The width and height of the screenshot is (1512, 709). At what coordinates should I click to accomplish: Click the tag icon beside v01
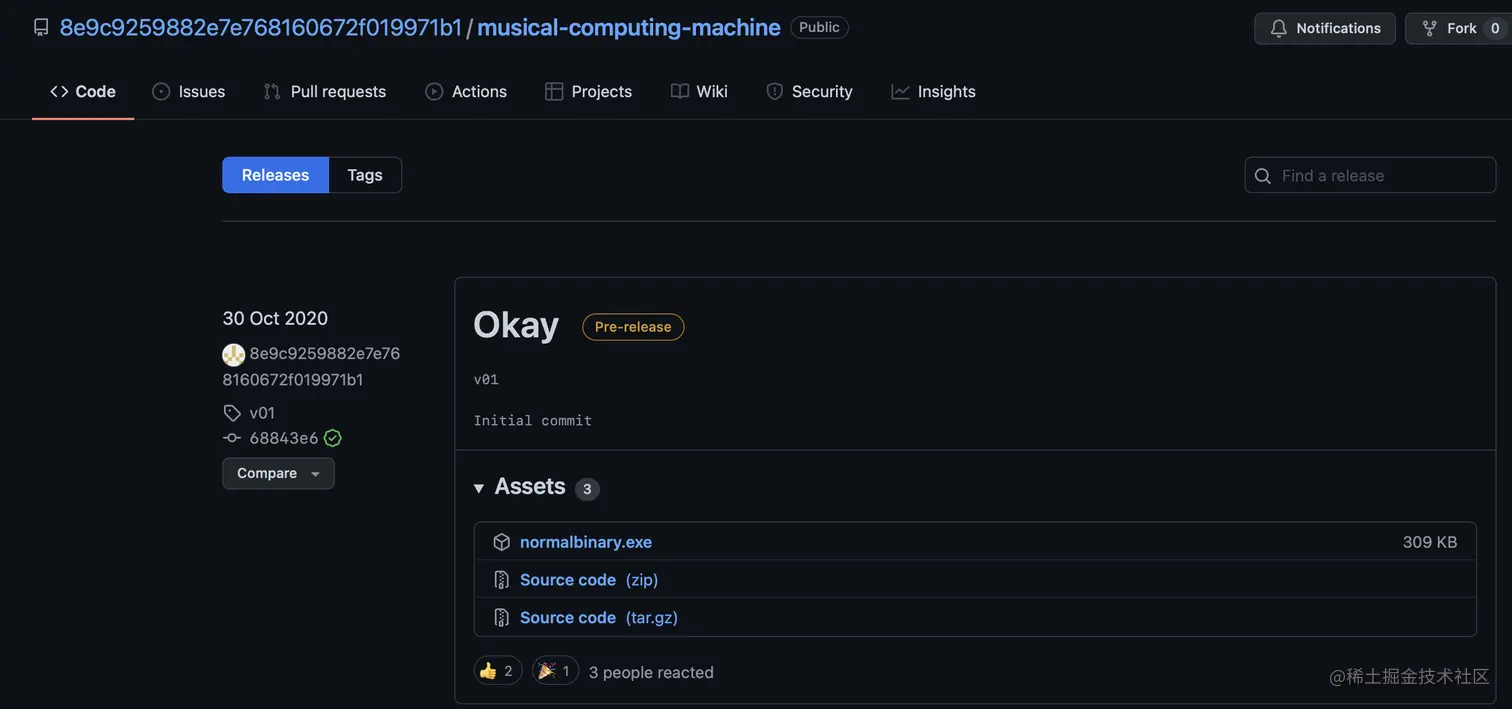click(232, 413)
